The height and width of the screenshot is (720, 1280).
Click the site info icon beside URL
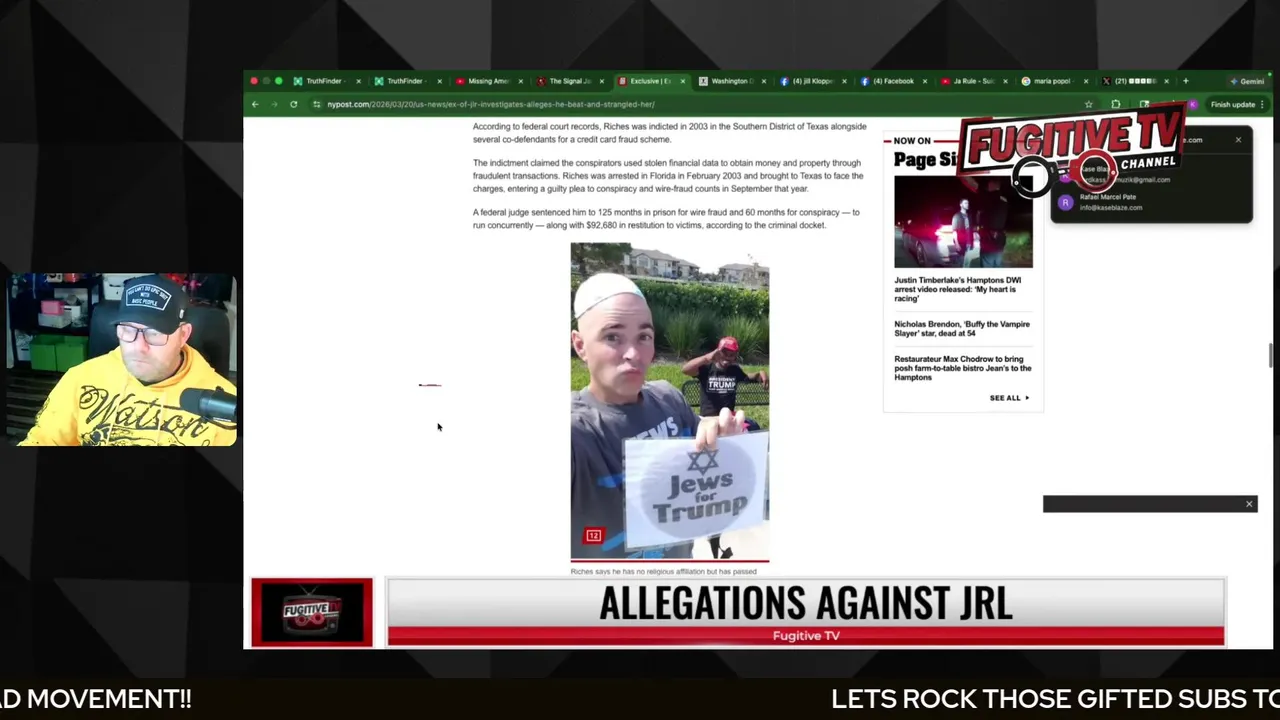316,104
